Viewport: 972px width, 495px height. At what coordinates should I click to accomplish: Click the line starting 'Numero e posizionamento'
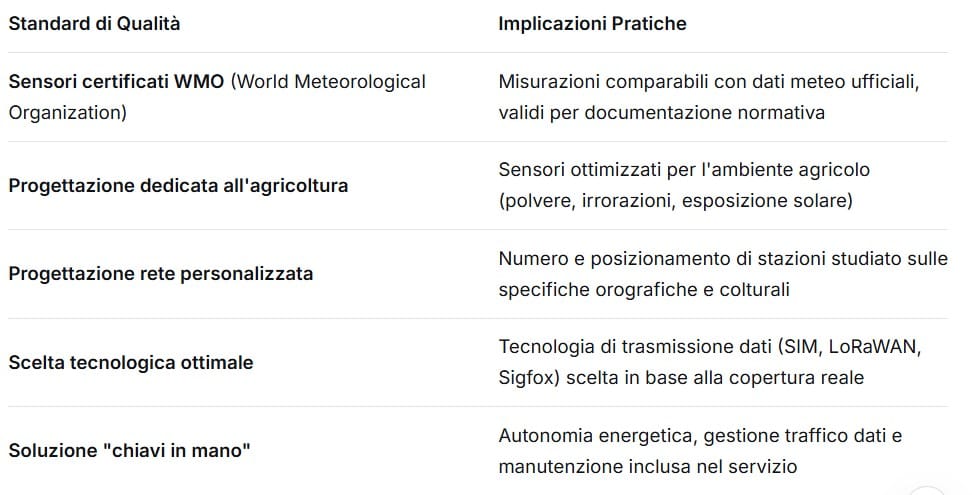coord(722,259)
